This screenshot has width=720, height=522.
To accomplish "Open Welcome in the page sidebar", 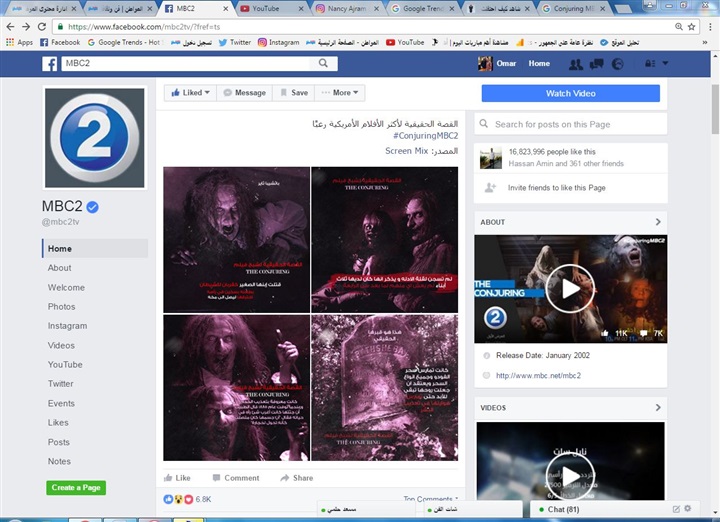I will click(66, 287).
